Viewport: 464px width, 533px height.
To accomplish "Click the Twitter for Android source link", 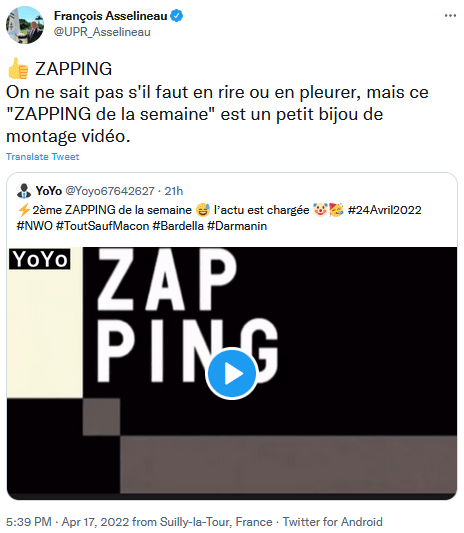I will 332,522.
